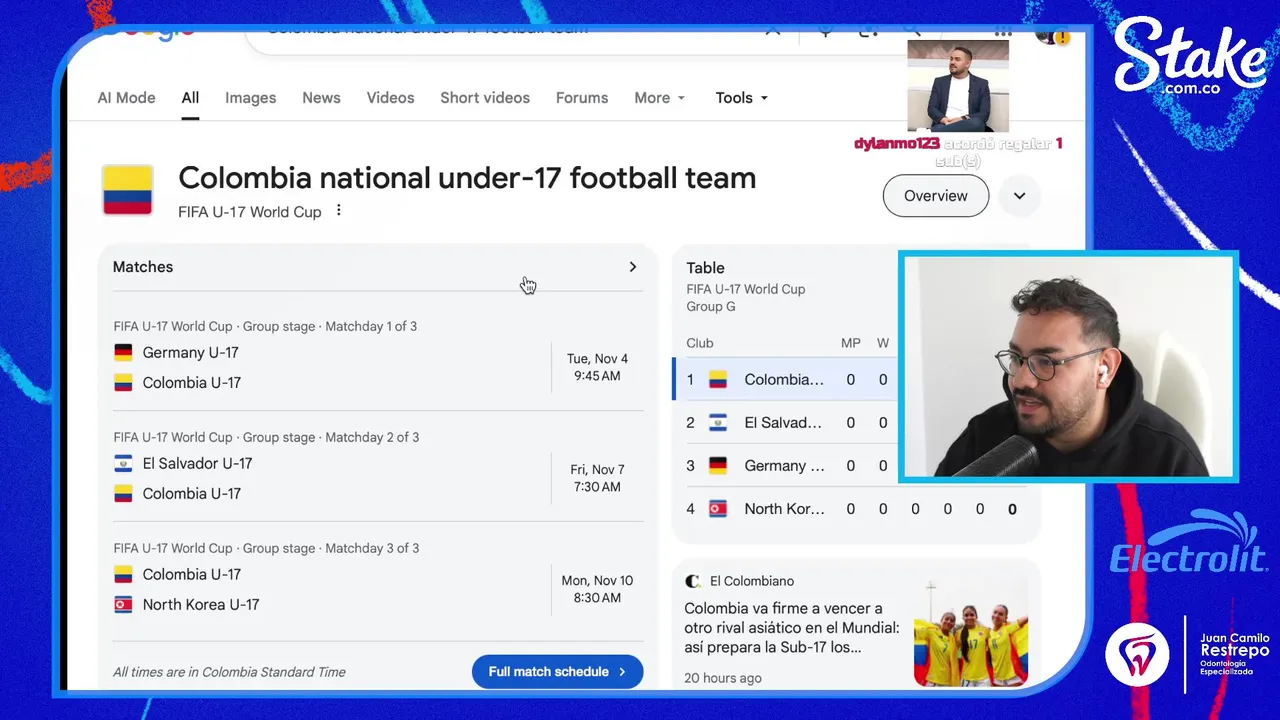Viewport: 1280px width, 720px height.
Task: Click the El Colombiano source logo icon
Action: [x=692, y=581]
